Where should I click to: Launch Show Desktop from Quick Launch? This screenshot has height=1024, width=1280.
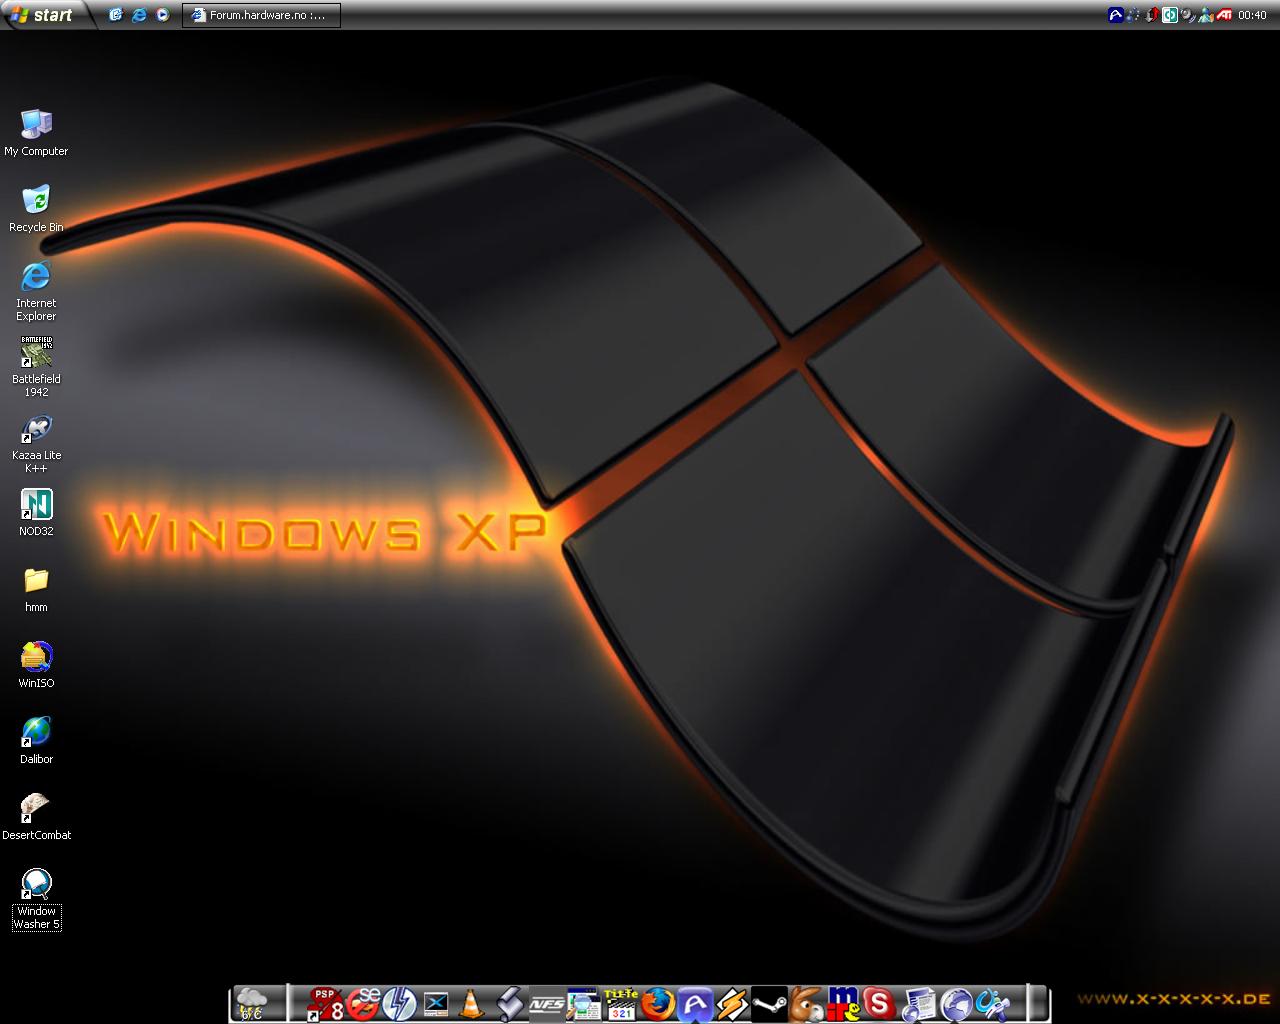[x=116, y=15]
